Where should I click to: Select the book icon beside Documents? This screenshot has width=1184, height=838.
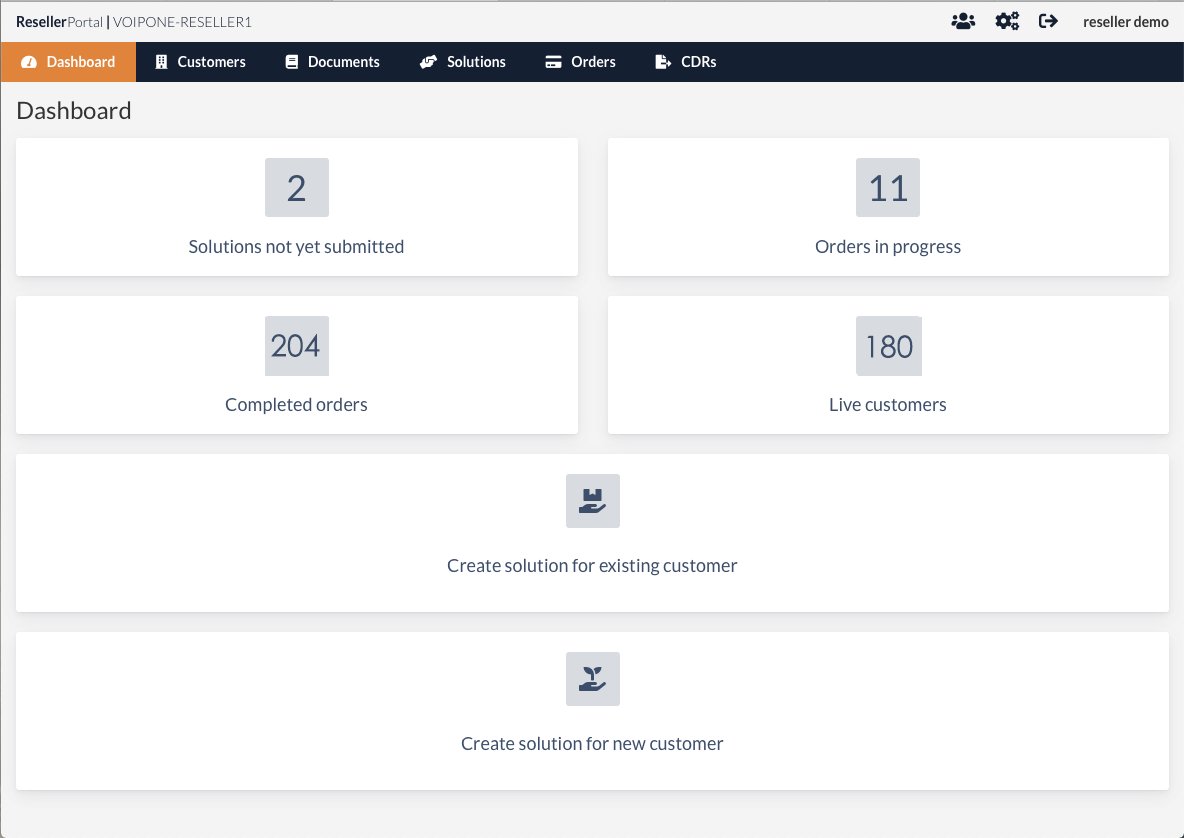pyautogui.click(x=291, y=61)
